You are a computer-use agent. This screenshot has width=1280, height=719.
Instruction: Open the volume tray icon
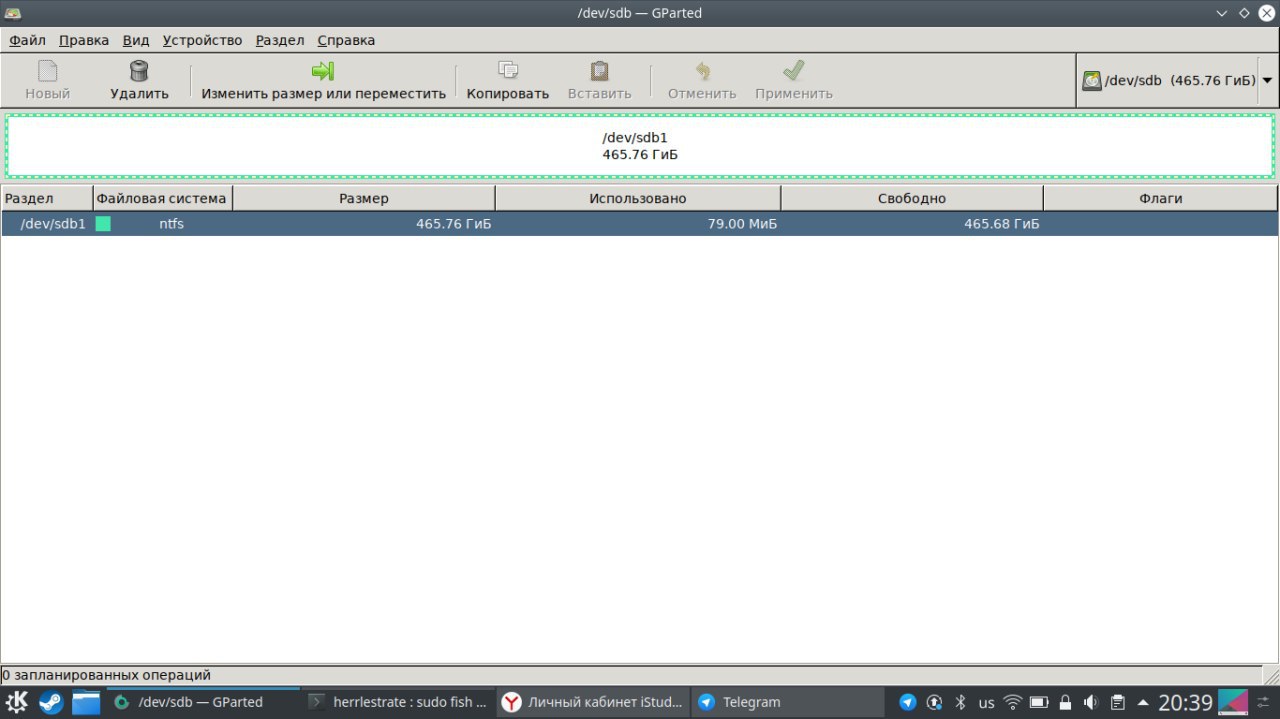(1091, 702)
